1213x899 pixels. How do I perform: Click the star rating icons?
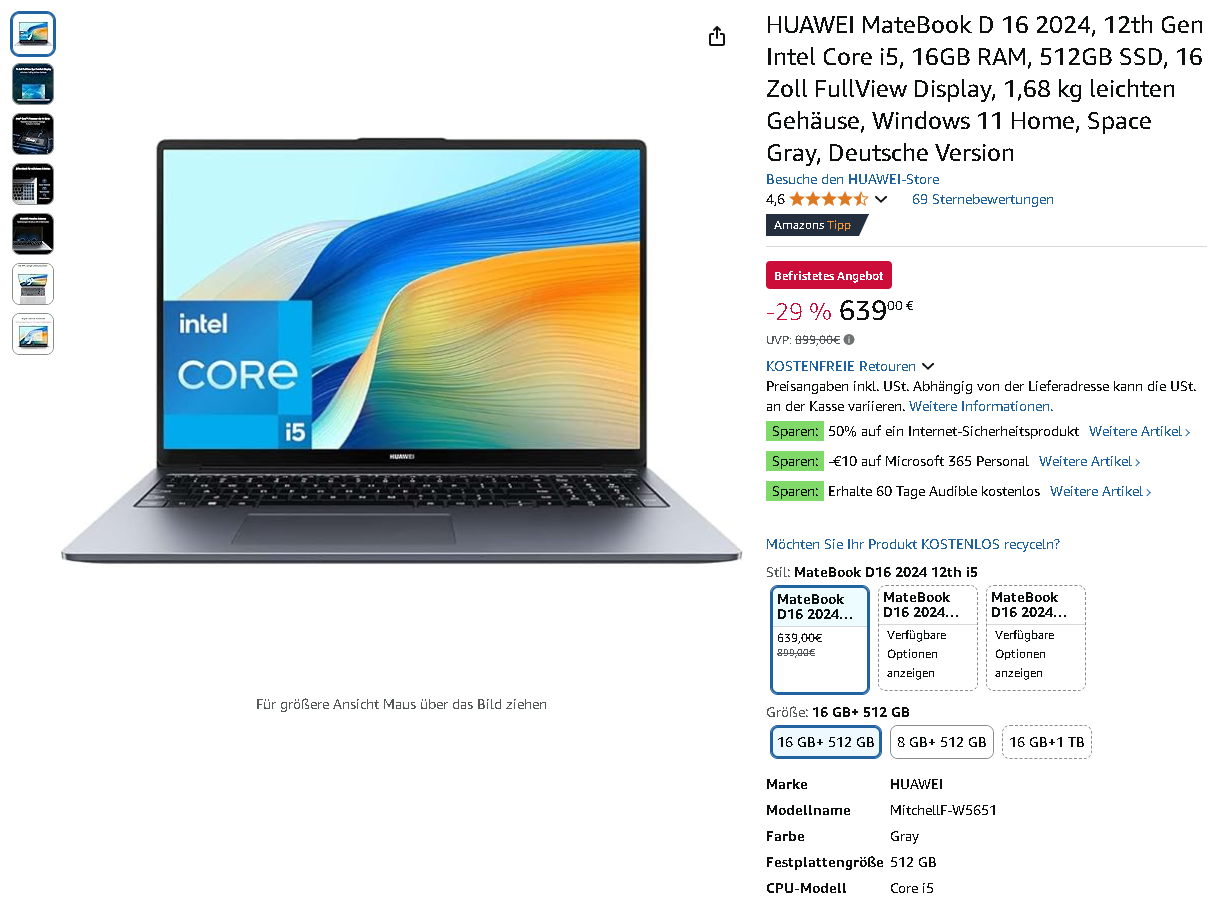coord(828,199)
